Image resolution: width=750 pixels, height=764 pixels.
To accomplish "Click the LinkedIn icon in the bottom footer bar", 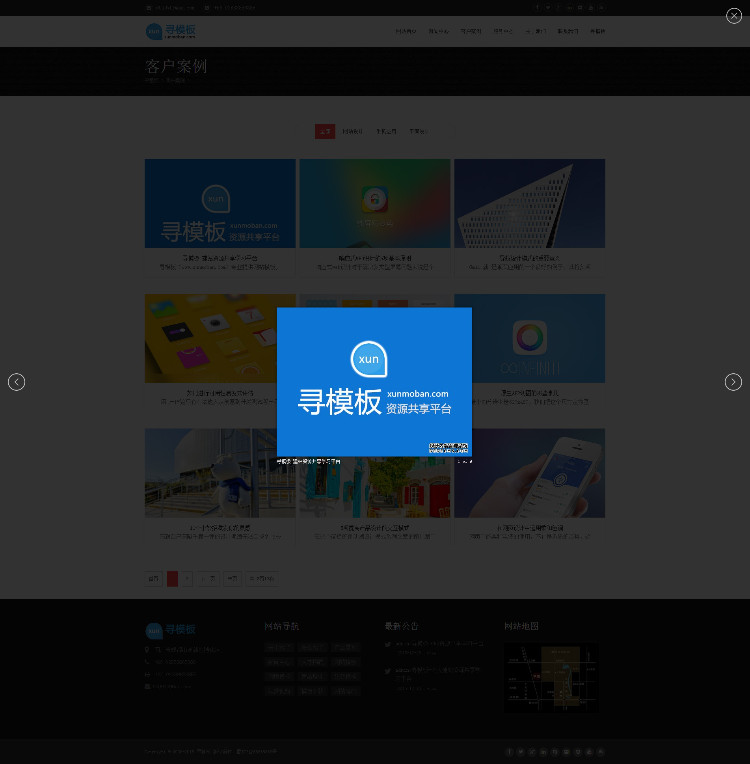I will click(543, 752).
